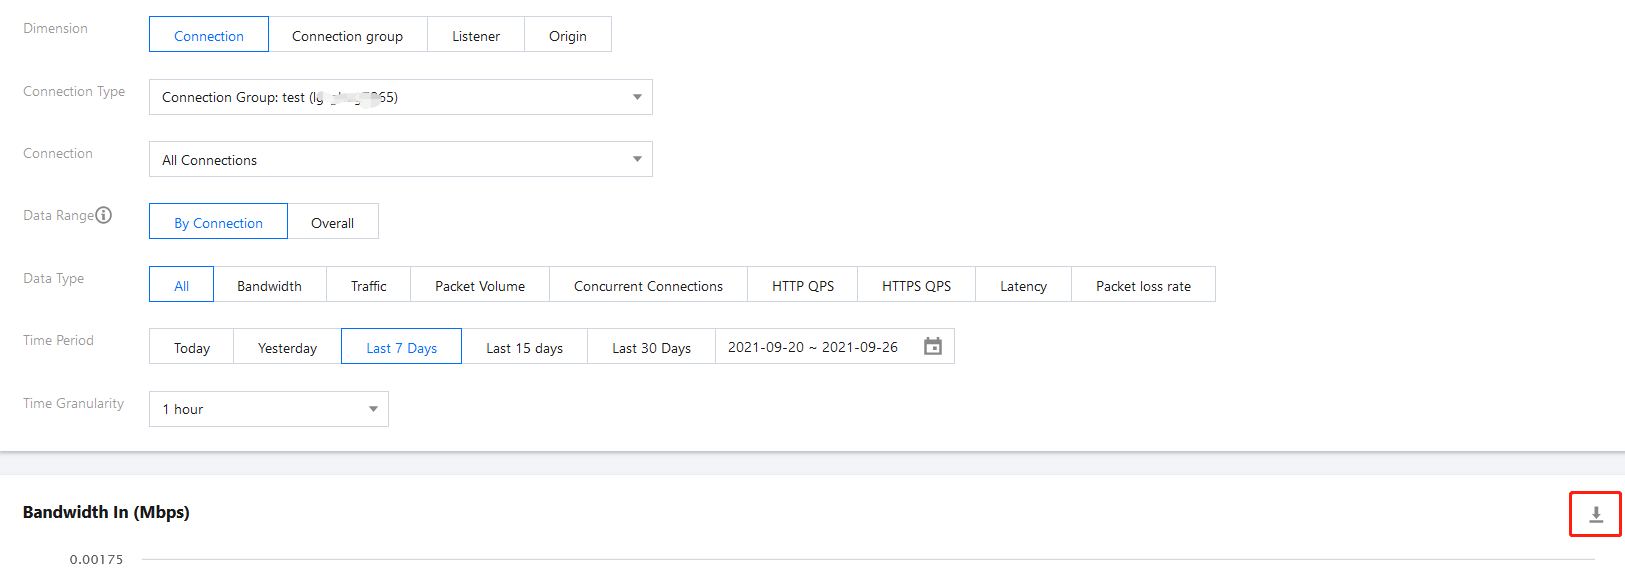Expand the Connection Type dropdown
The image size is (1625, 579).
637,97
